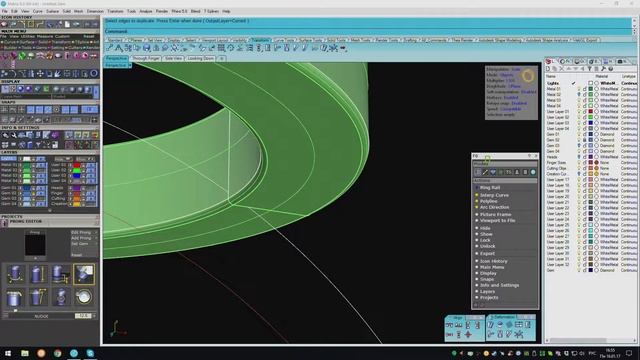
Task: Open the Curve menu in the menu bar
Action: pos(38,11)
